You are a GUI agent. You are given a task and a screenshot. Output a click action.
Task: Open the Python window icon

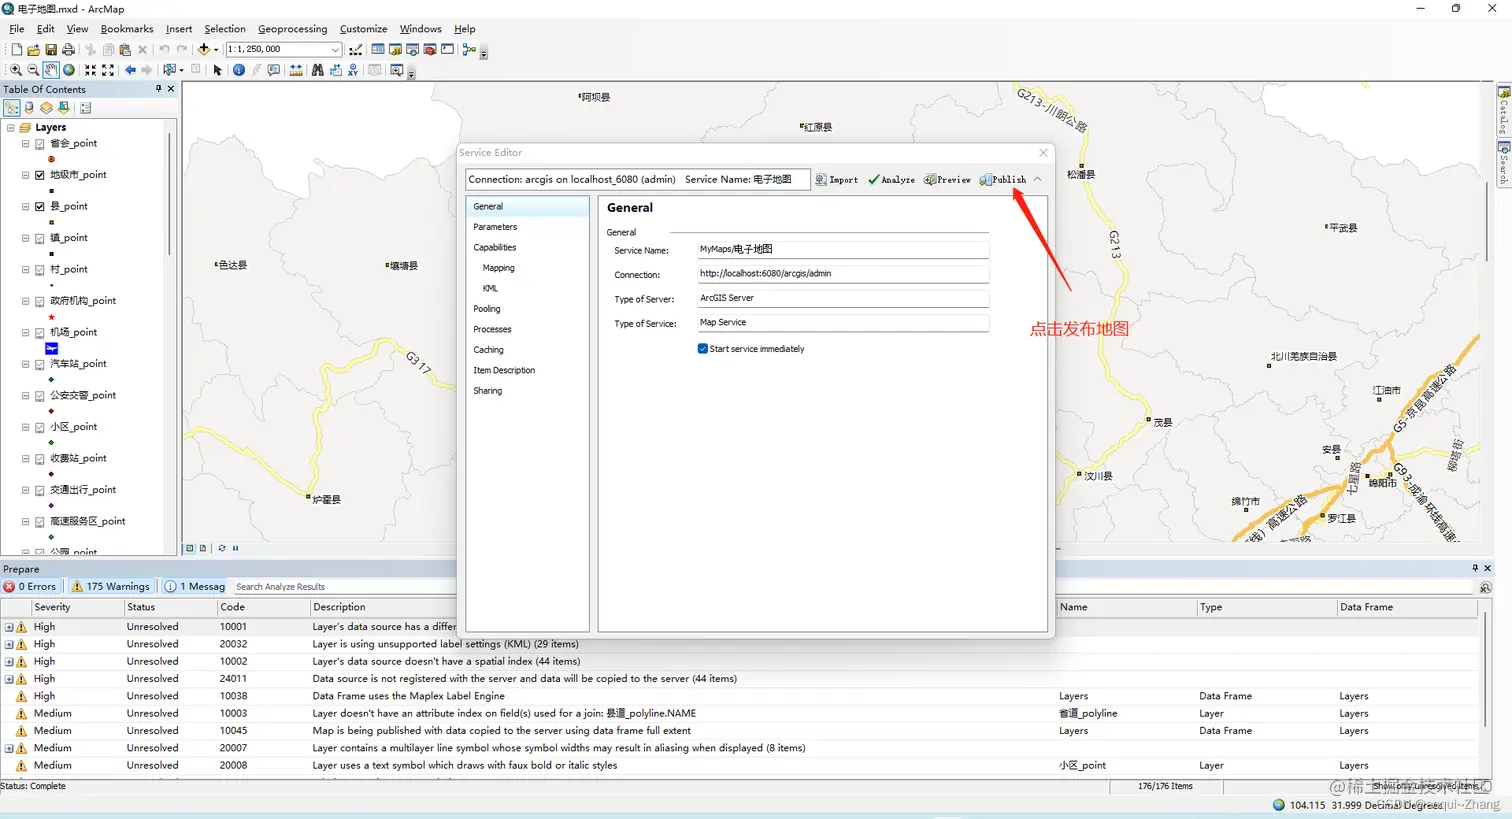[447, 49]
